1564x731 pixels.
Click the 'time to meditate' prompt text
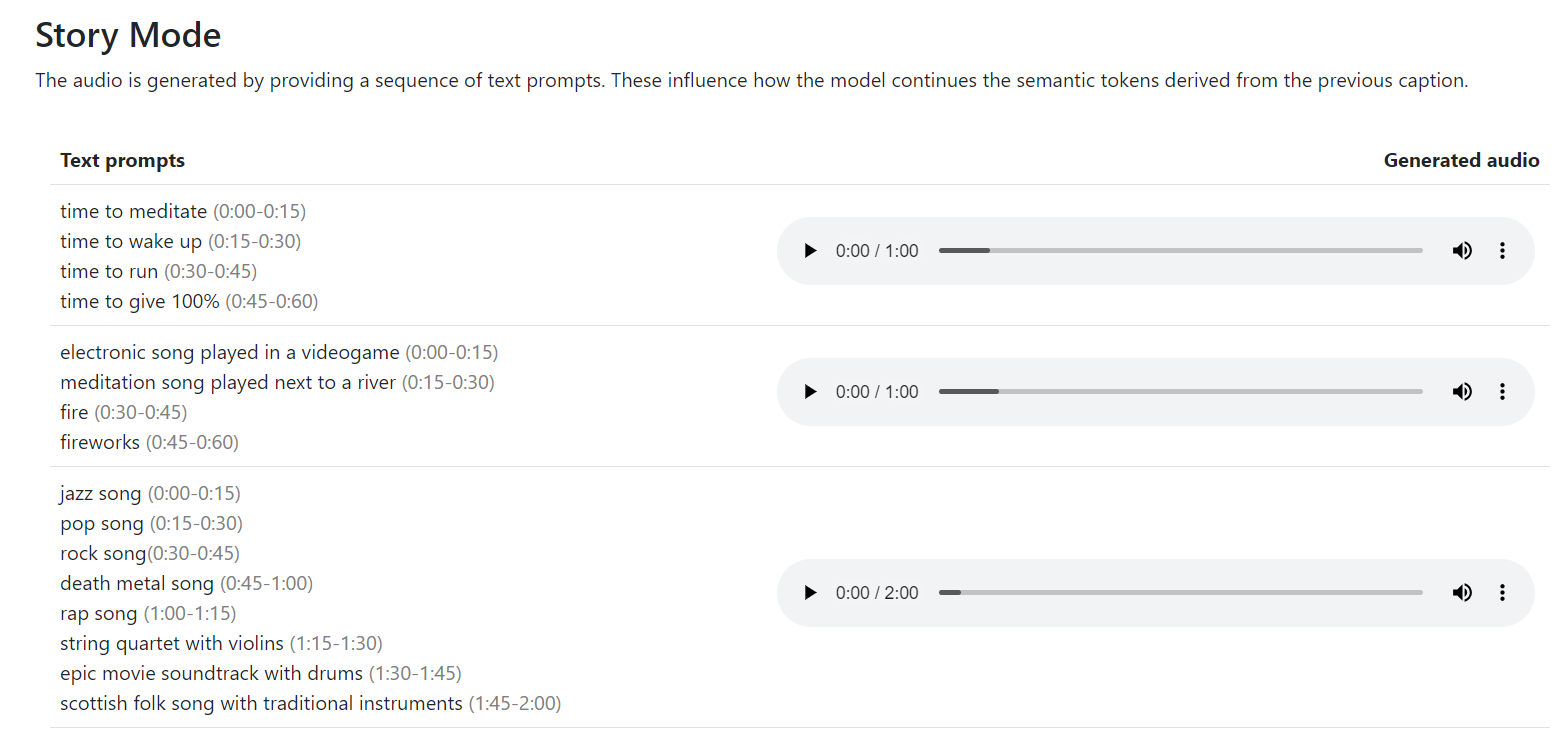pyautogui.click(x=133, y=212)
